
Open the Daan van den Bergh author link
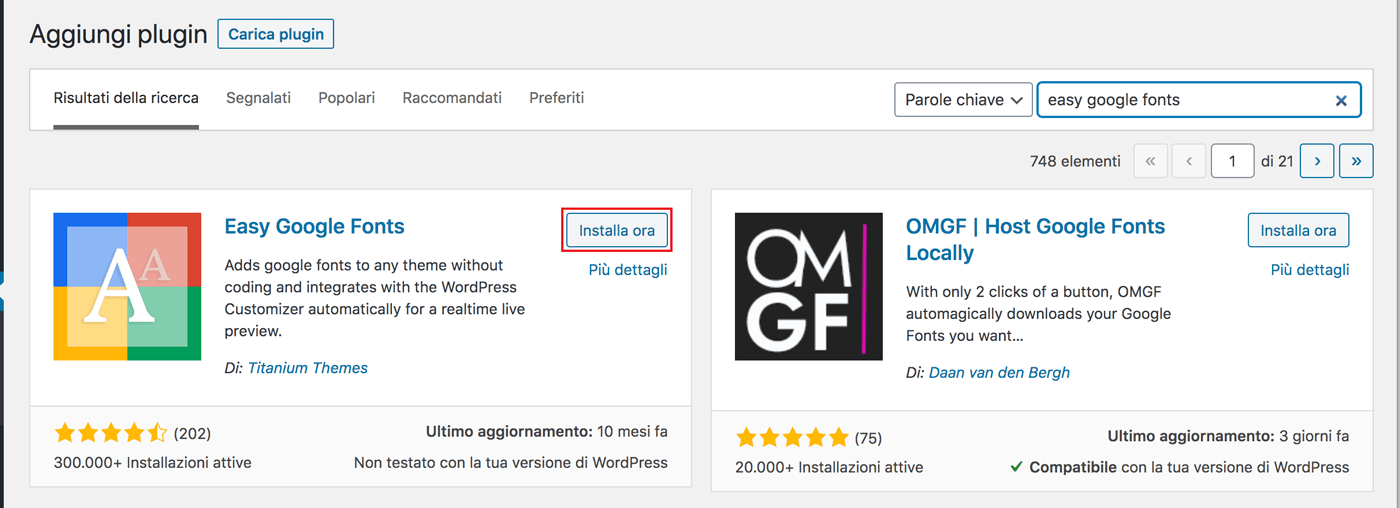[x=999, y=372]
